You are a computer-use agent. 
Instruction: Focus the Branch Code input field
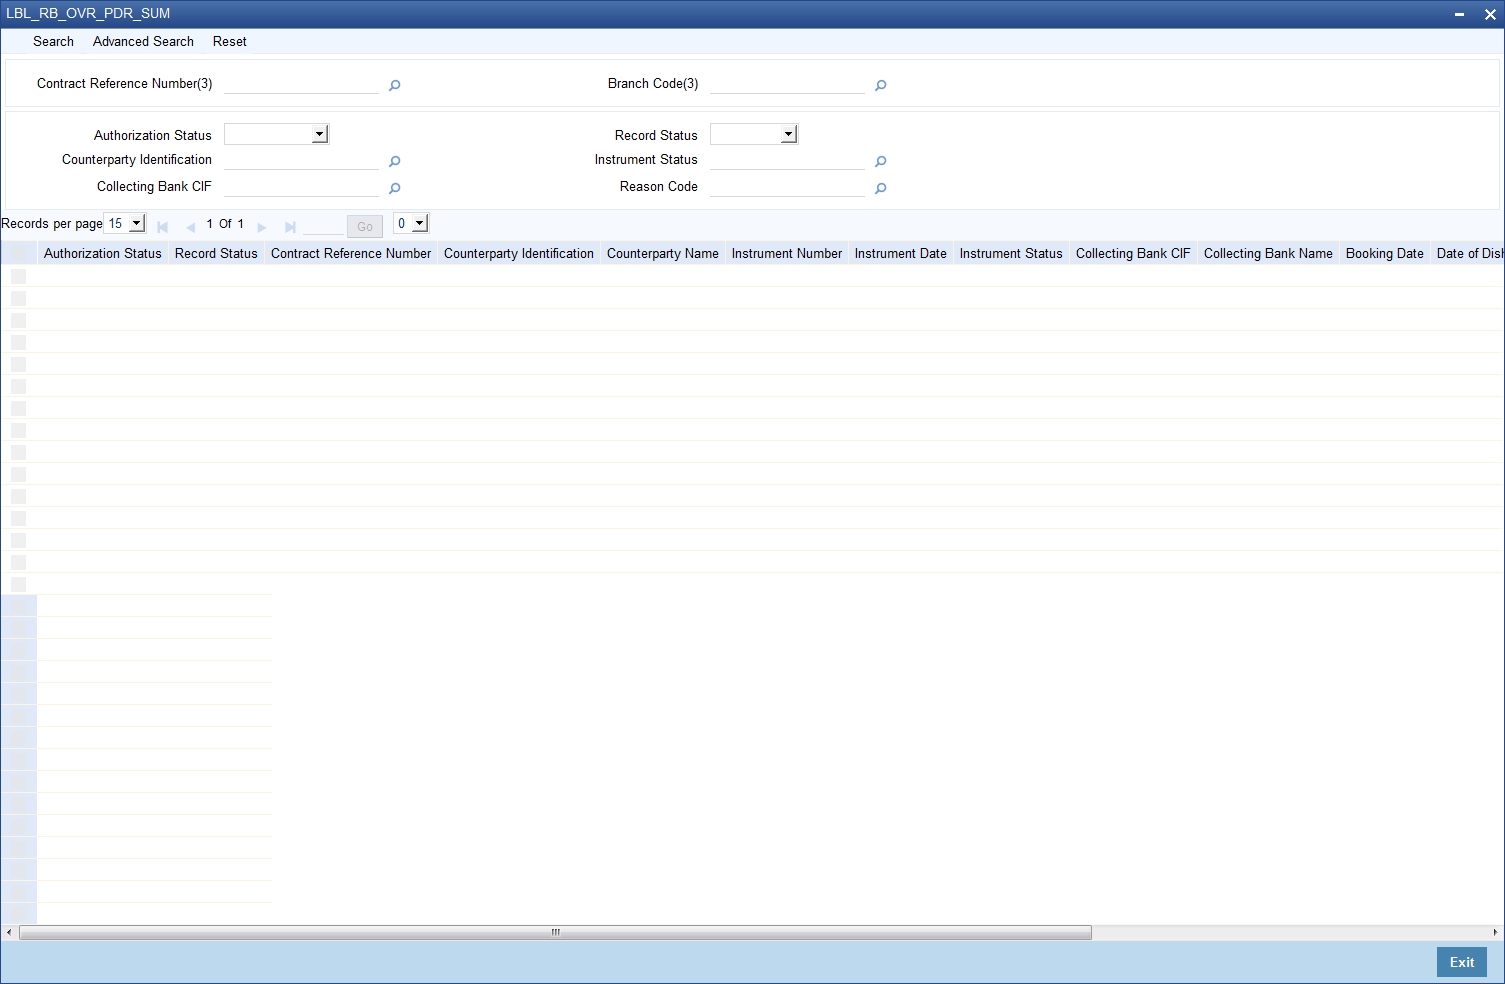(787, 84)
